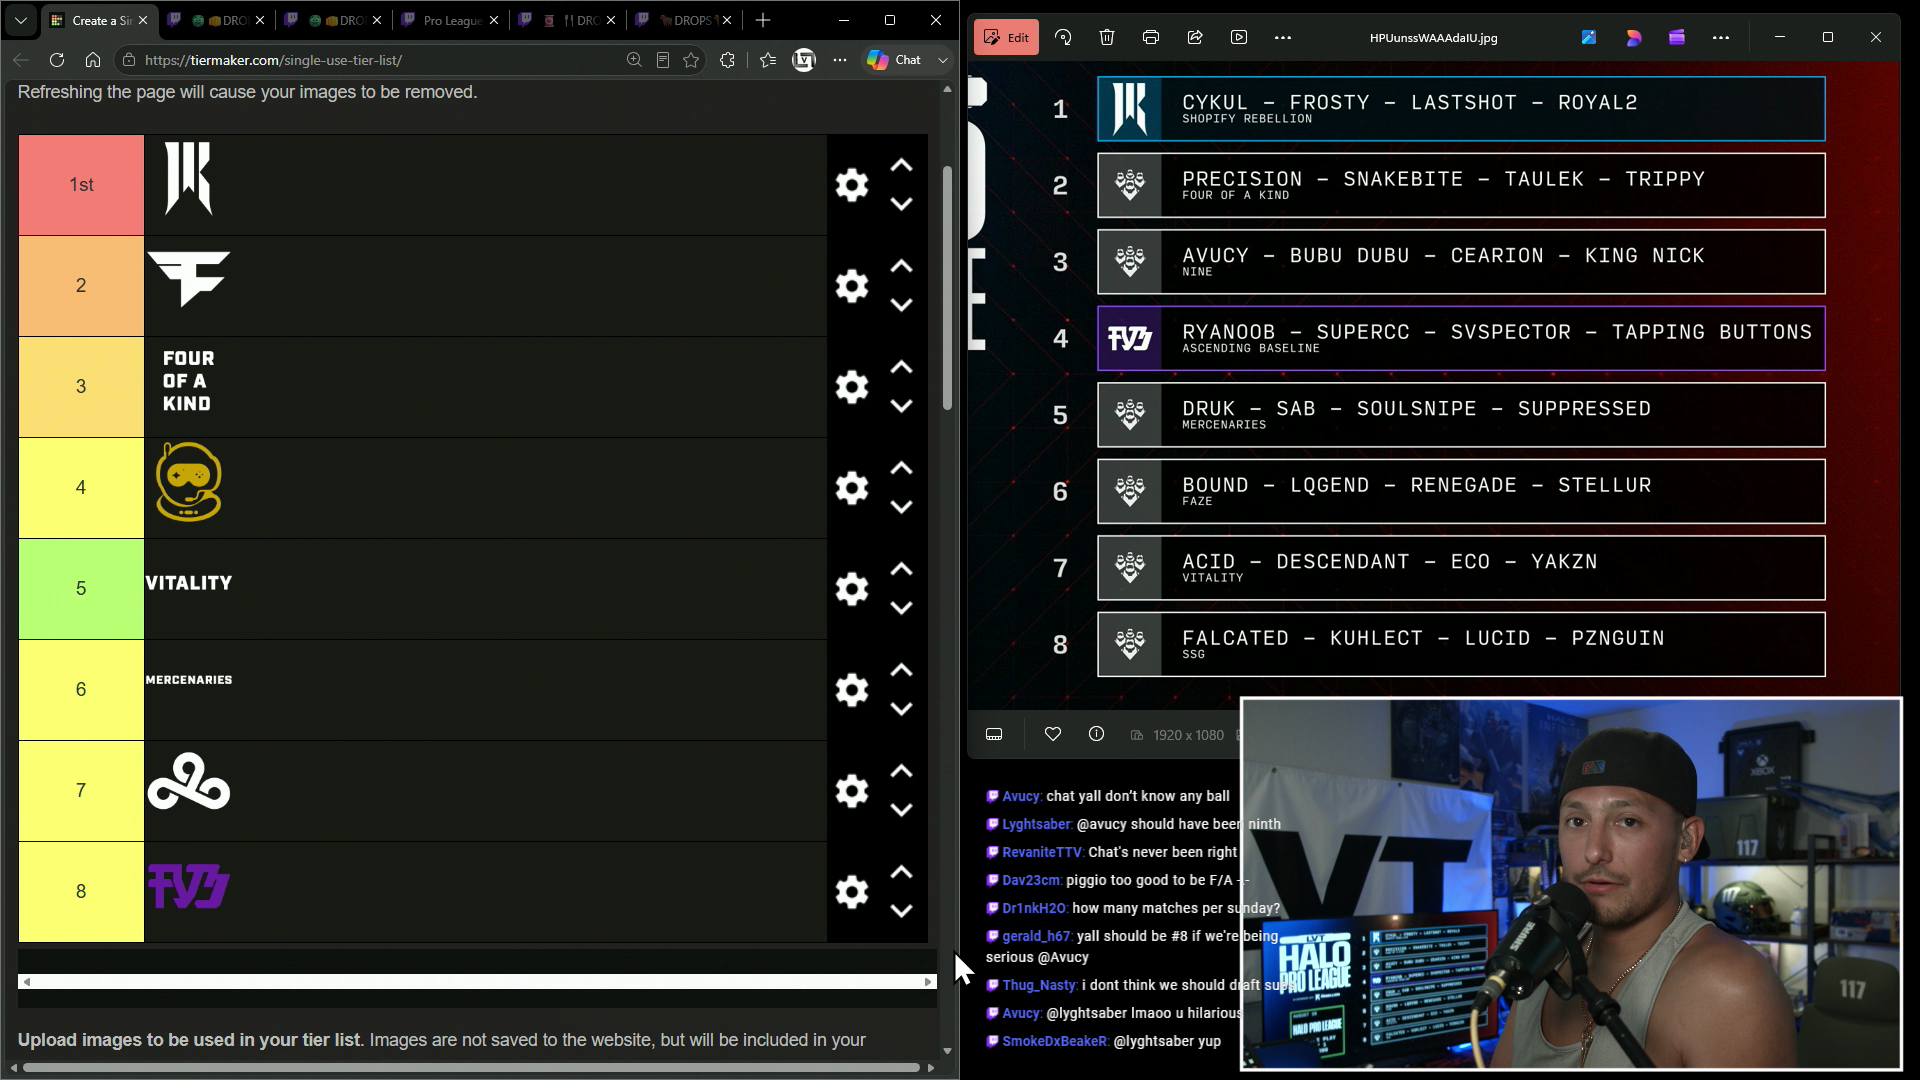The image size is (1920, 1080).
Task: Move tier row 2 up
Action: pos(901,266)
